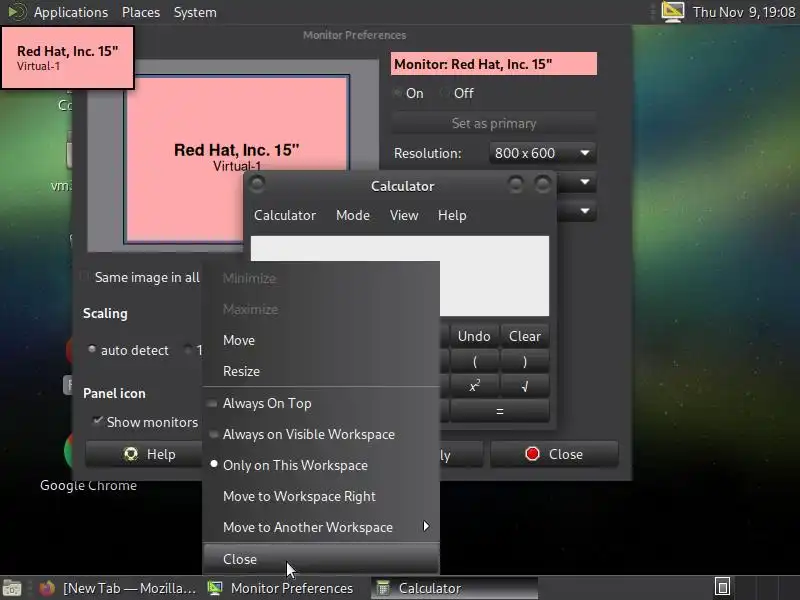The image size is (800, 600).
Task: Open the Resolution 800 x 600 dropdown
Action: [x=542, y=153]
